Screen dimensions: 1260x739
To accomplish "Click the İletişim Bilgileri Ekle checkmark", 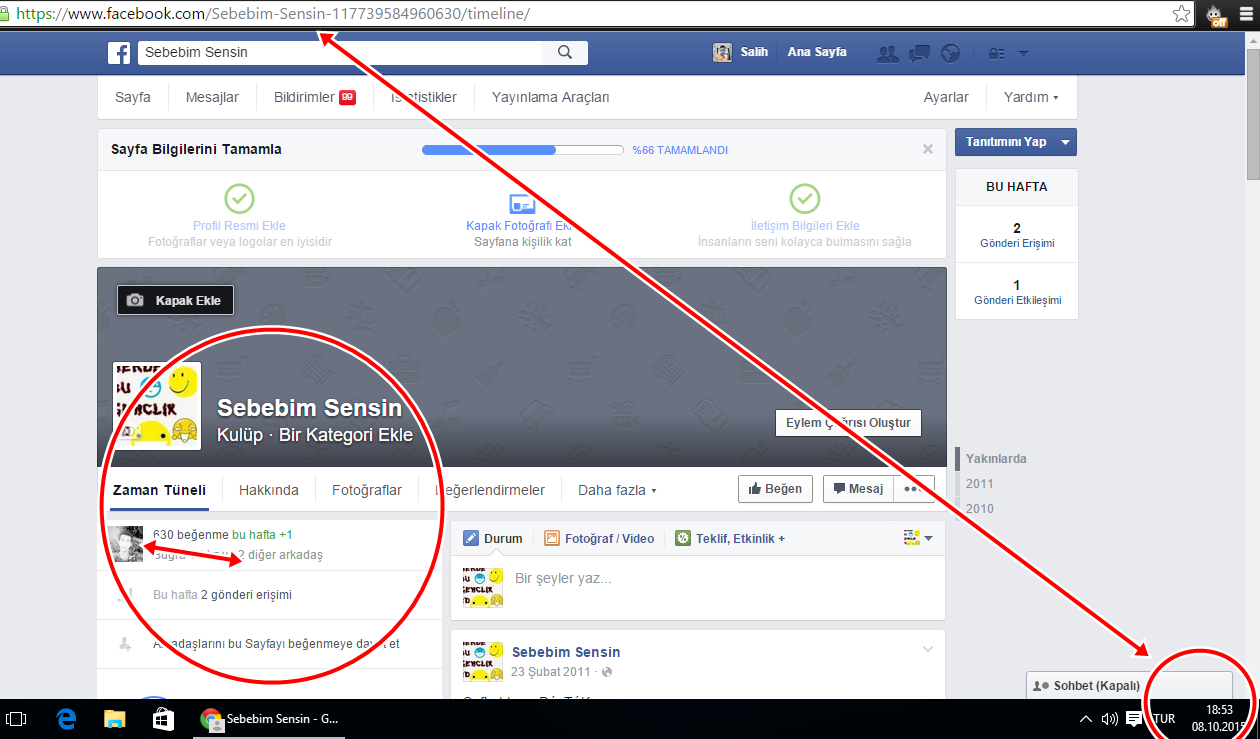I will point(805,198).
